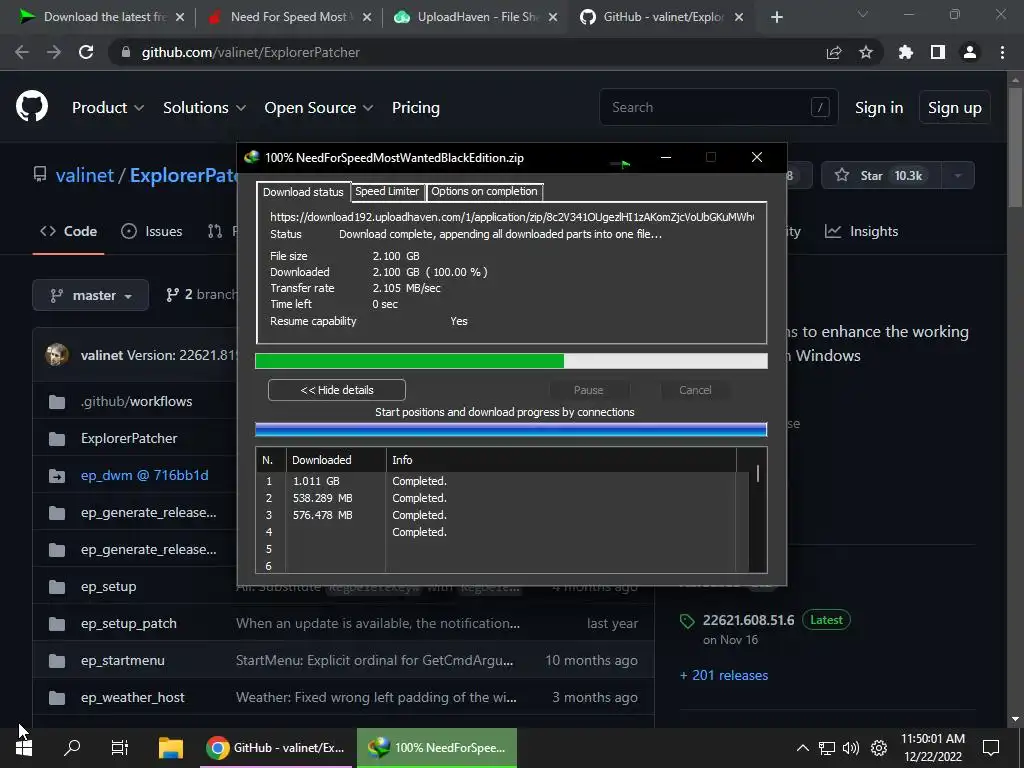
Task: Click the download URL text in the dialog
Action: tap(512, 217)
